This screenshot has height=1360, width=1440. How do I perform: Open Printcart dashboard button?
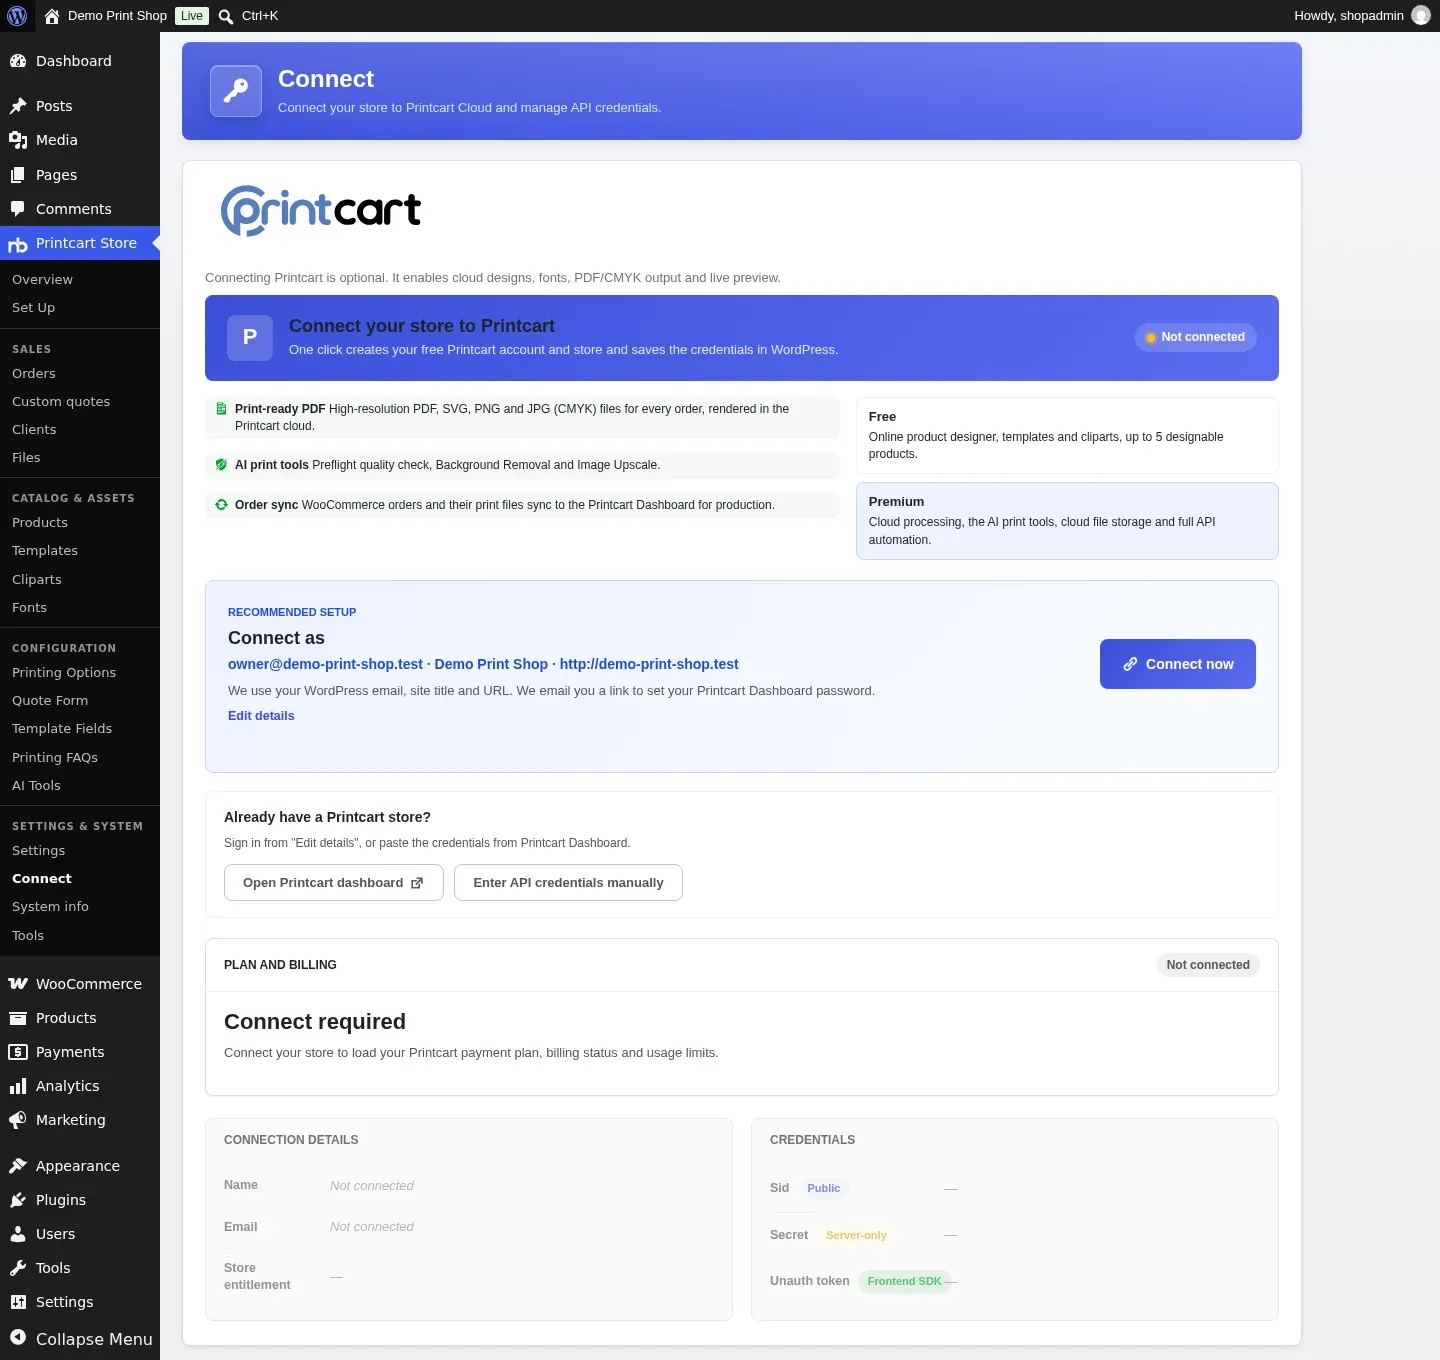pyautogui.click(x=334, y=883)
